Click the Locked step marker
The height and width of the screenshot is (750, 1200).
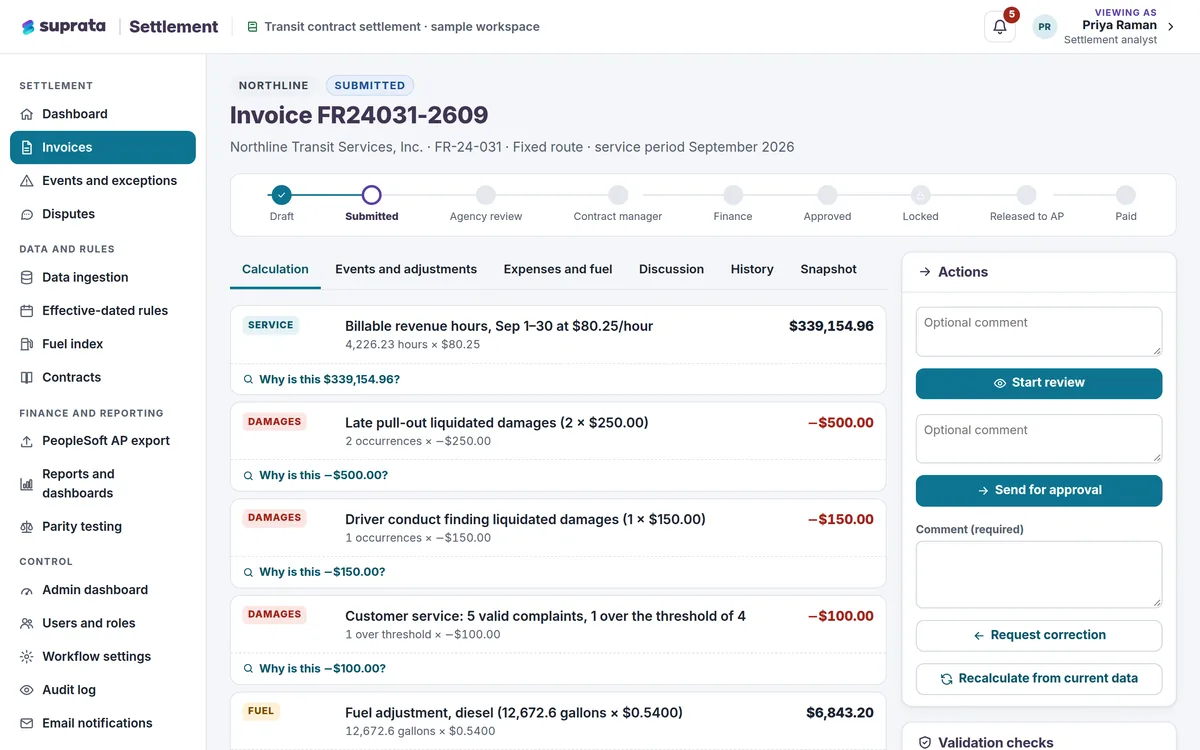pyautogui.click(x=921, y=195)
